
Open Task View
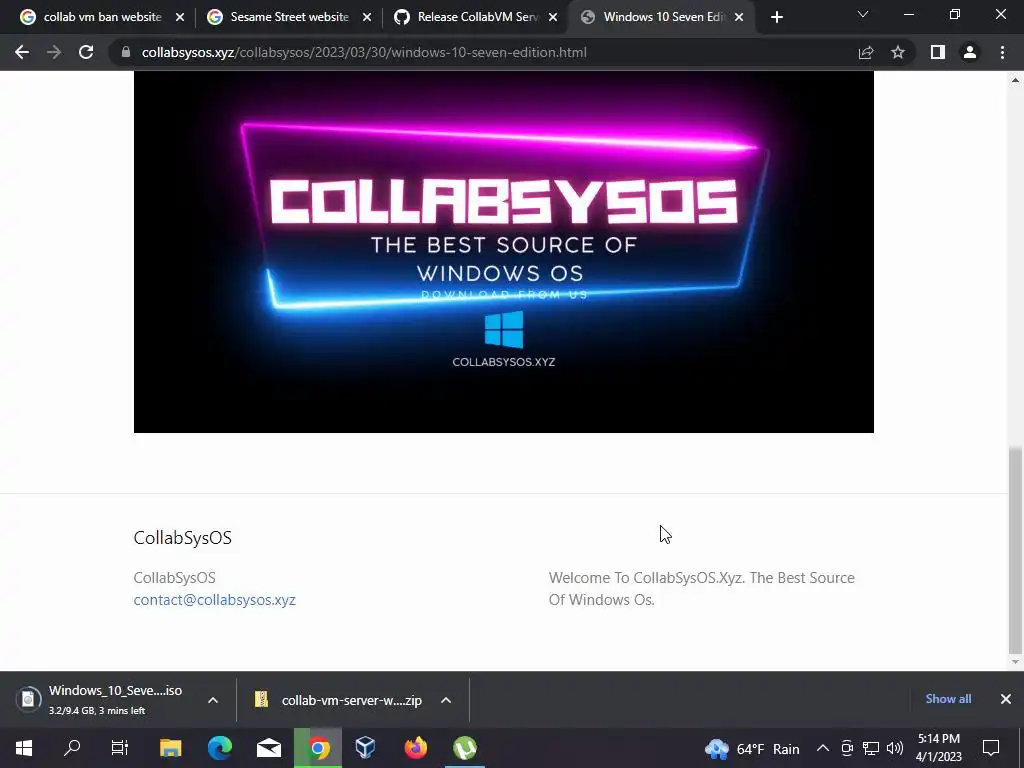click(x=120, y=748)
